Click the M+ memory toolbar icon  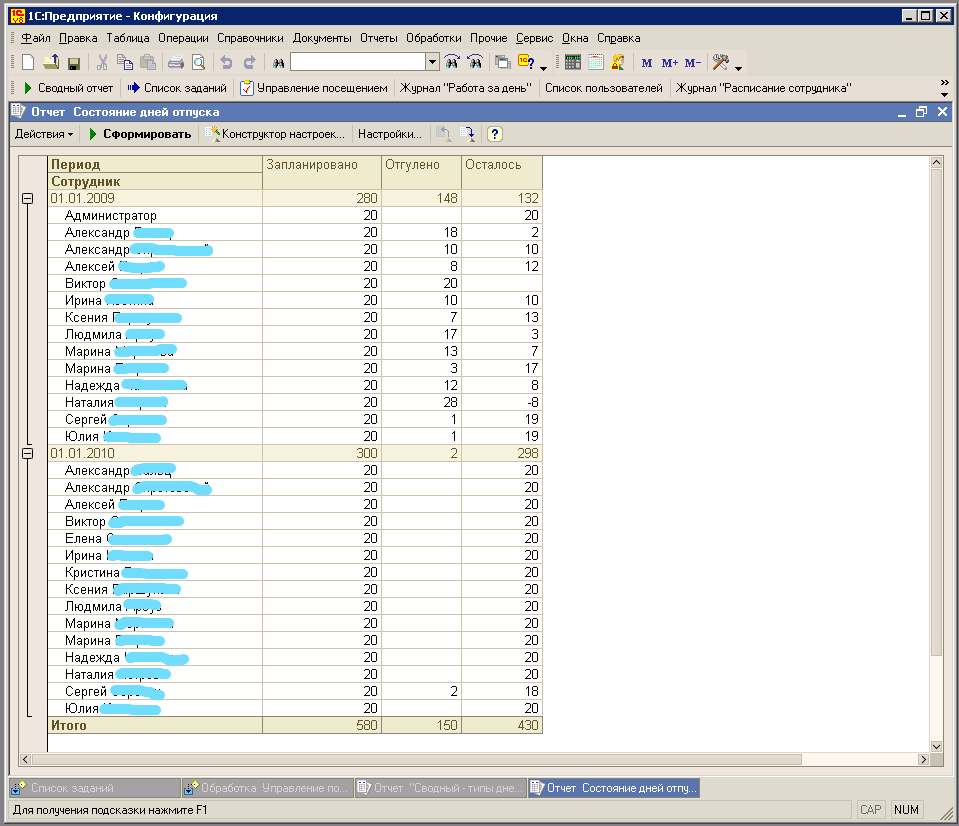[669, 63]
